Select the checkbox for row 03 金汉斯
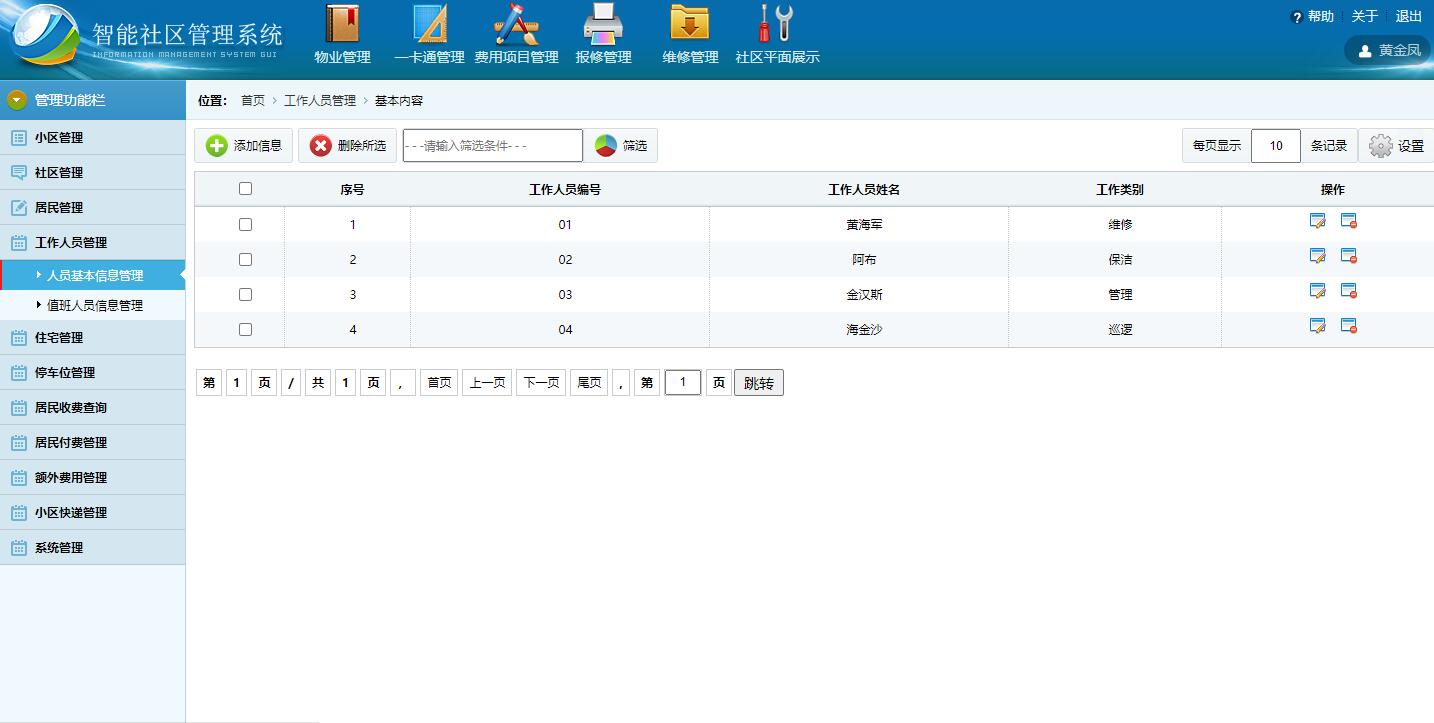The image size is (1434, 723). tap(246, 295)
